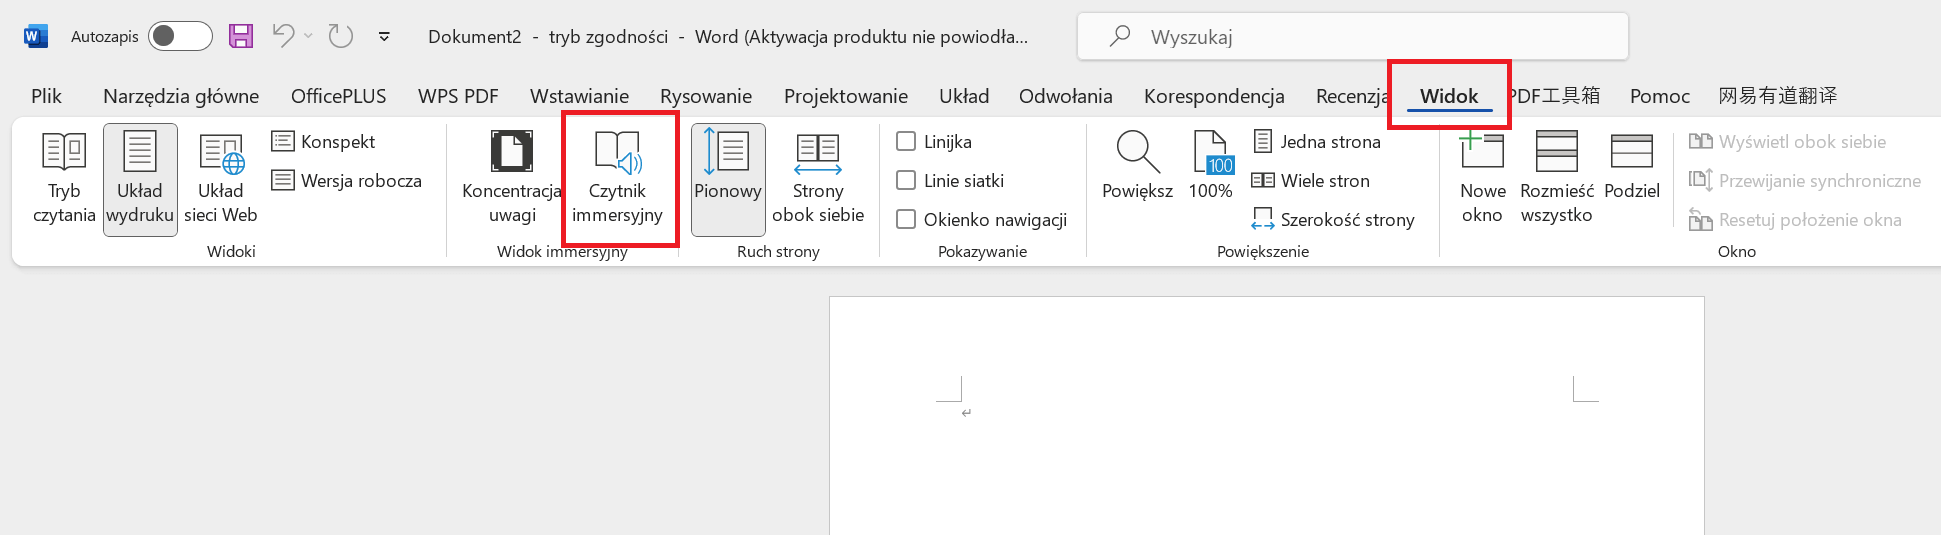Click the Undo arrow icon
Screen dimensions: 1941x535
(x=283, y=37)
